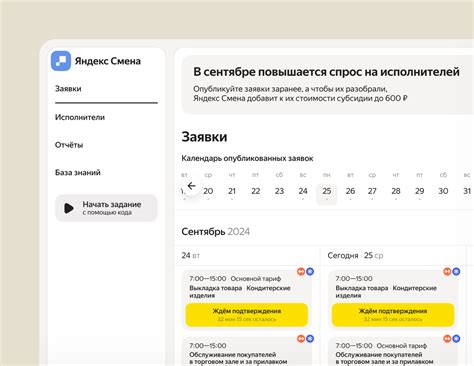Click orange badge icon on 24 вт Выкладка card
This screenshot has width=474, height=366.
pos(301,272)
